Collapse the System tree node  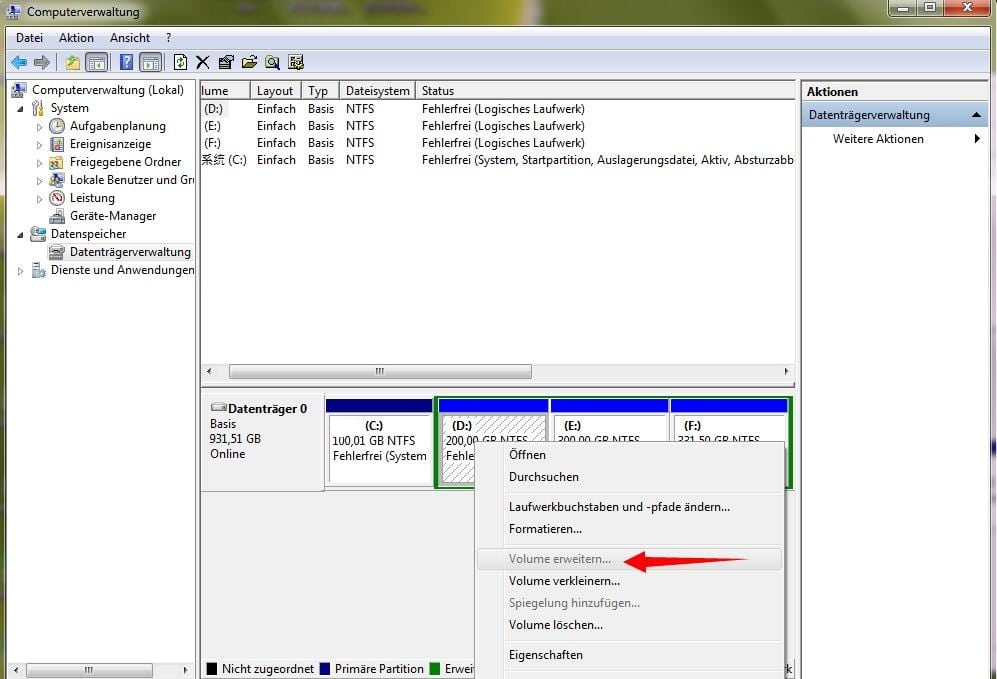click(20, 109)
